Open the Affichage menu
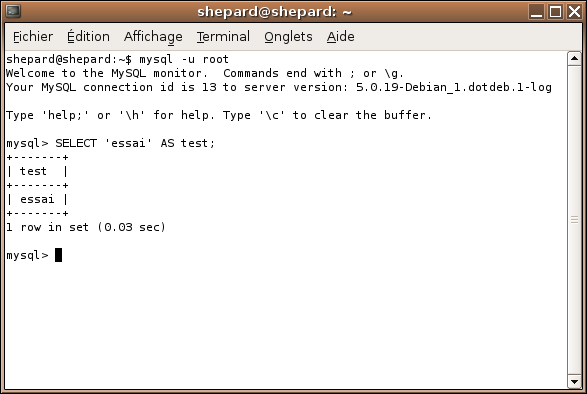The height and width of the screenshot is (394, 587). coord(153,37)
